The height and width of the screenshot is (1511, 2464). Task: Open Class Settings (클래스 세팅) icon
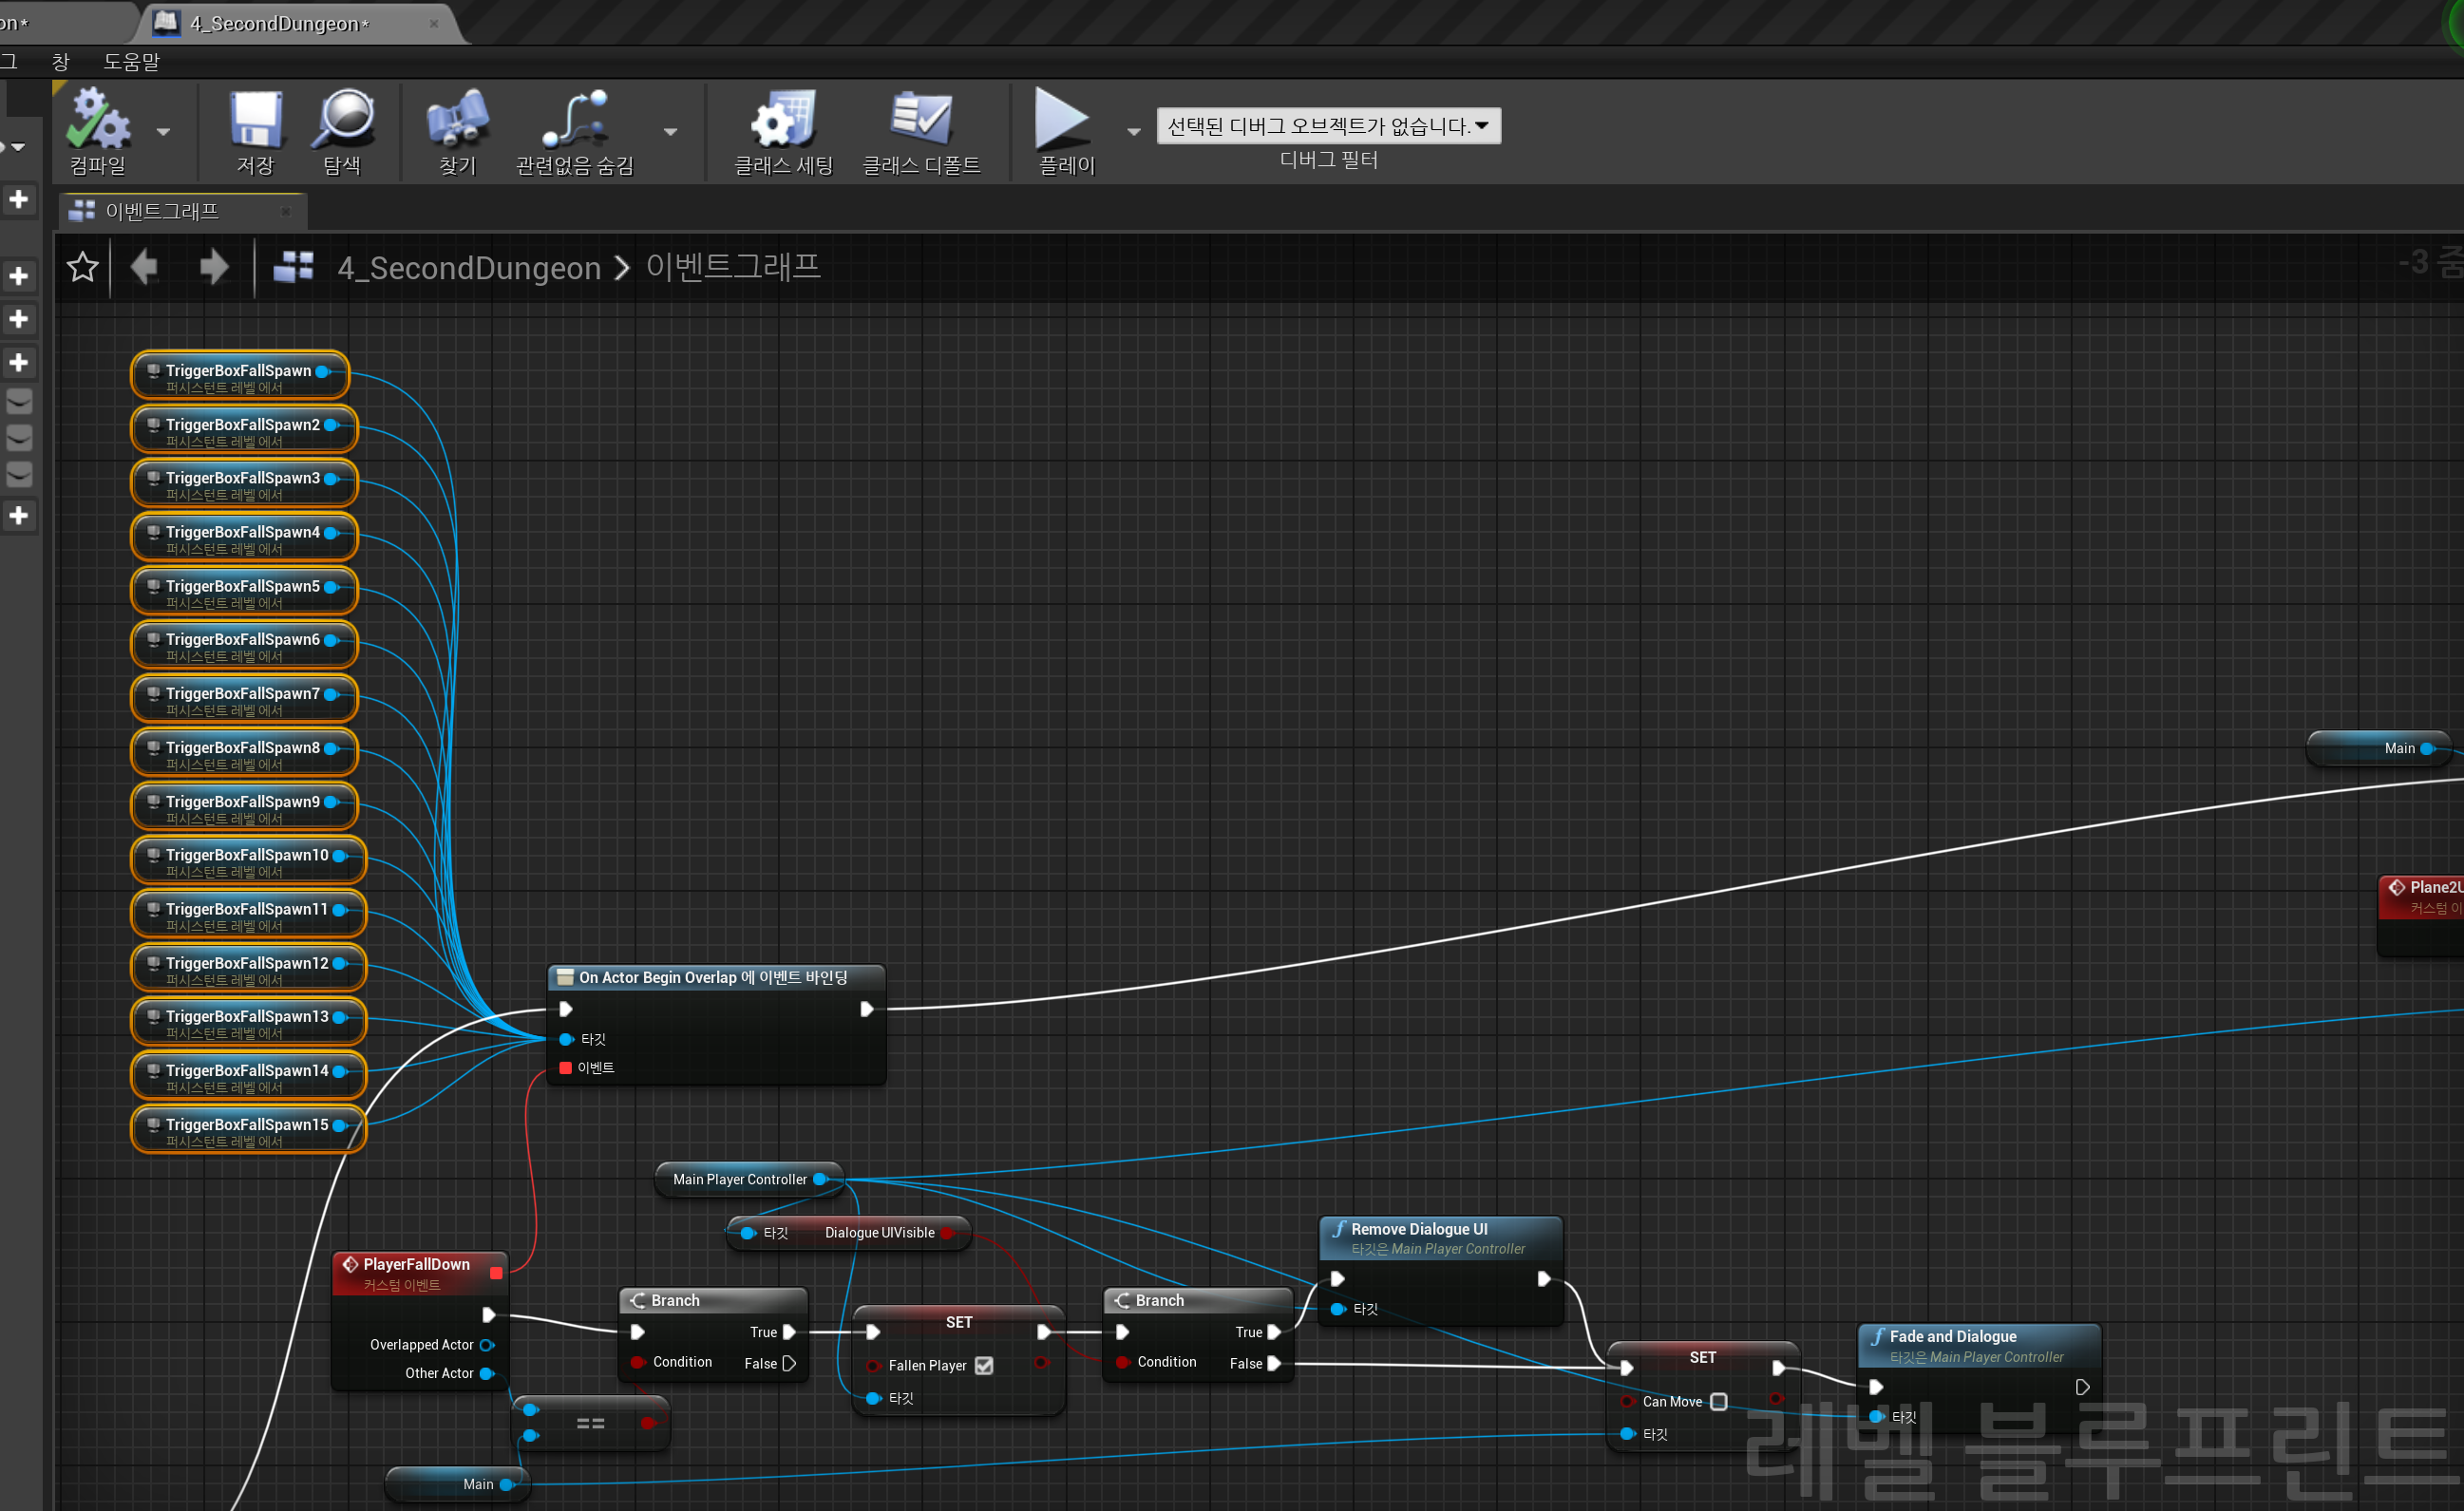[x=784, y=120]
